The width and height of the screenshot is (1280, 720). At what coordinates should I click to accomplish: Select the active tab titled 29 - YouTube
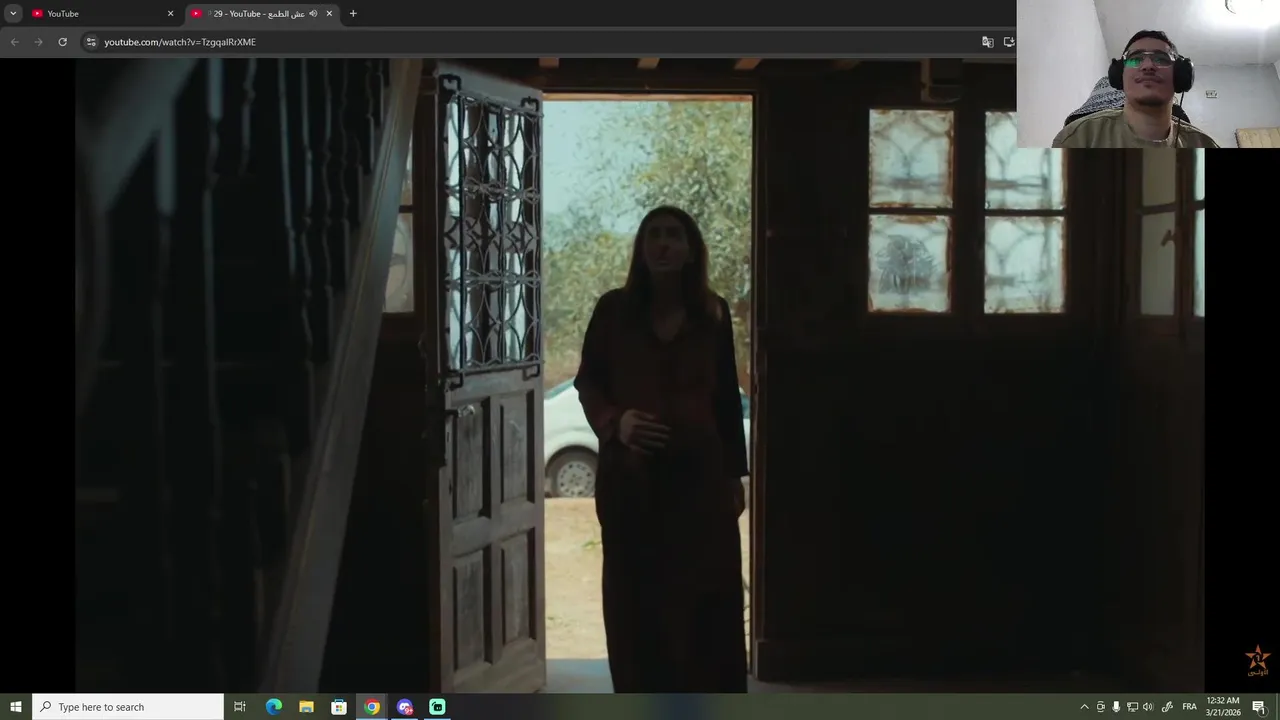pyautogui.click(x=263, y=13)
